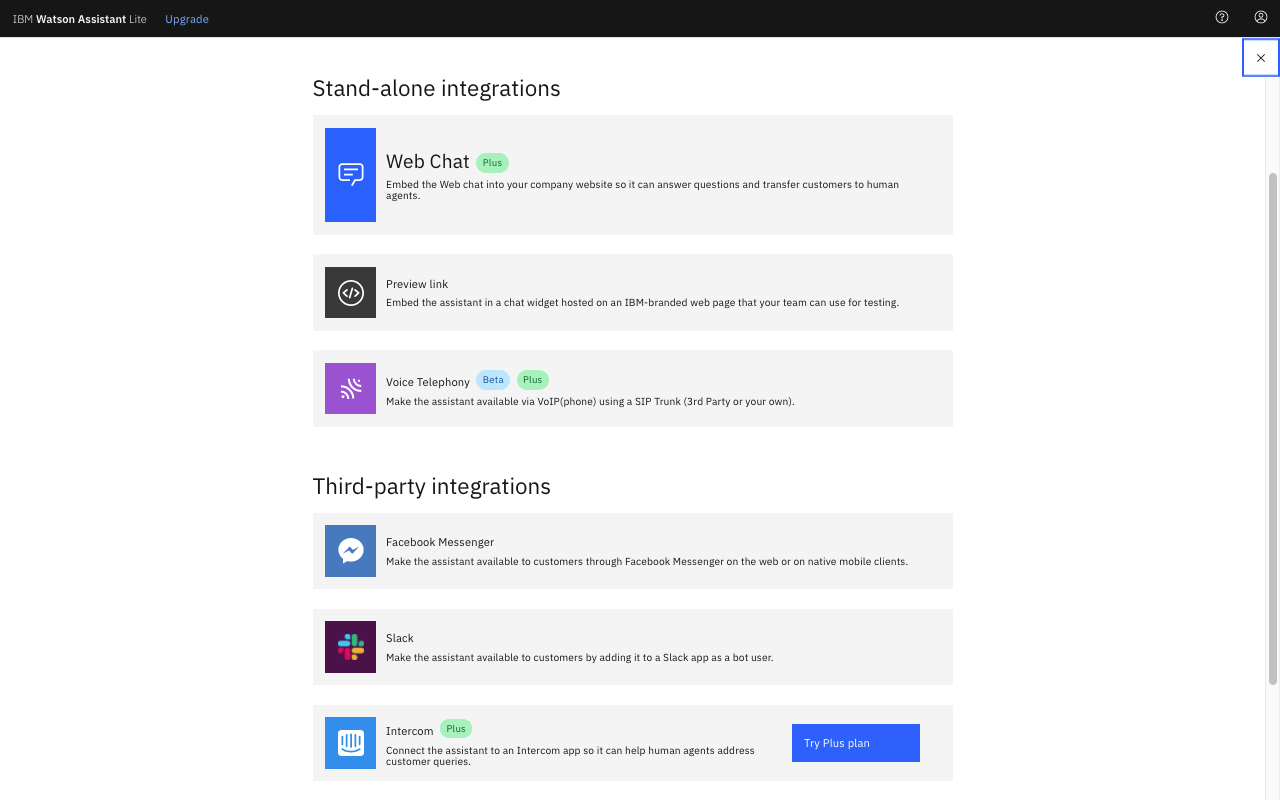Close the integrations panel with X
The width and height of the screenshot is (1280, 800).
tap(1261, 58)
